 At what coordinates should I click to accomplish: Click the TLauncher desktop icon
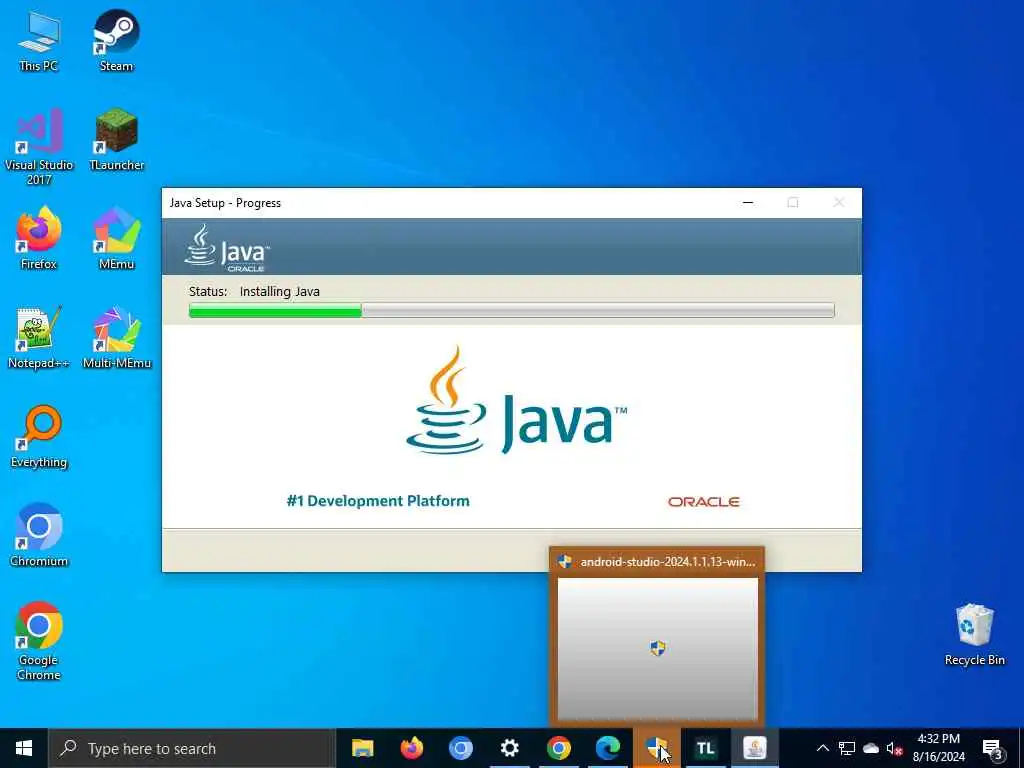116,140
